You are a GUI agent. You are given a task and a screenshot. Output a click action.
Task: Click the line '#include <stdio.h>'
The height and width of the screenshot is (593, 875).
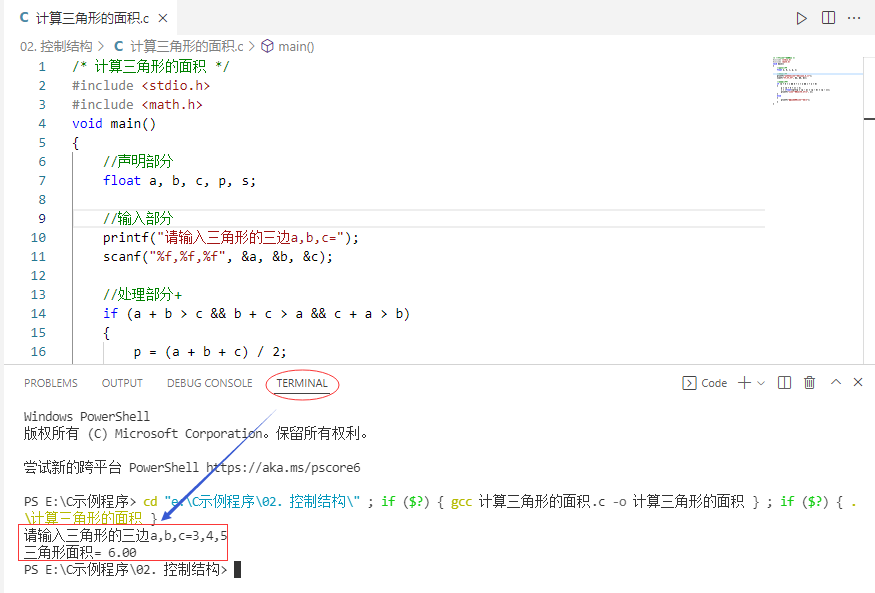point(141,86)
